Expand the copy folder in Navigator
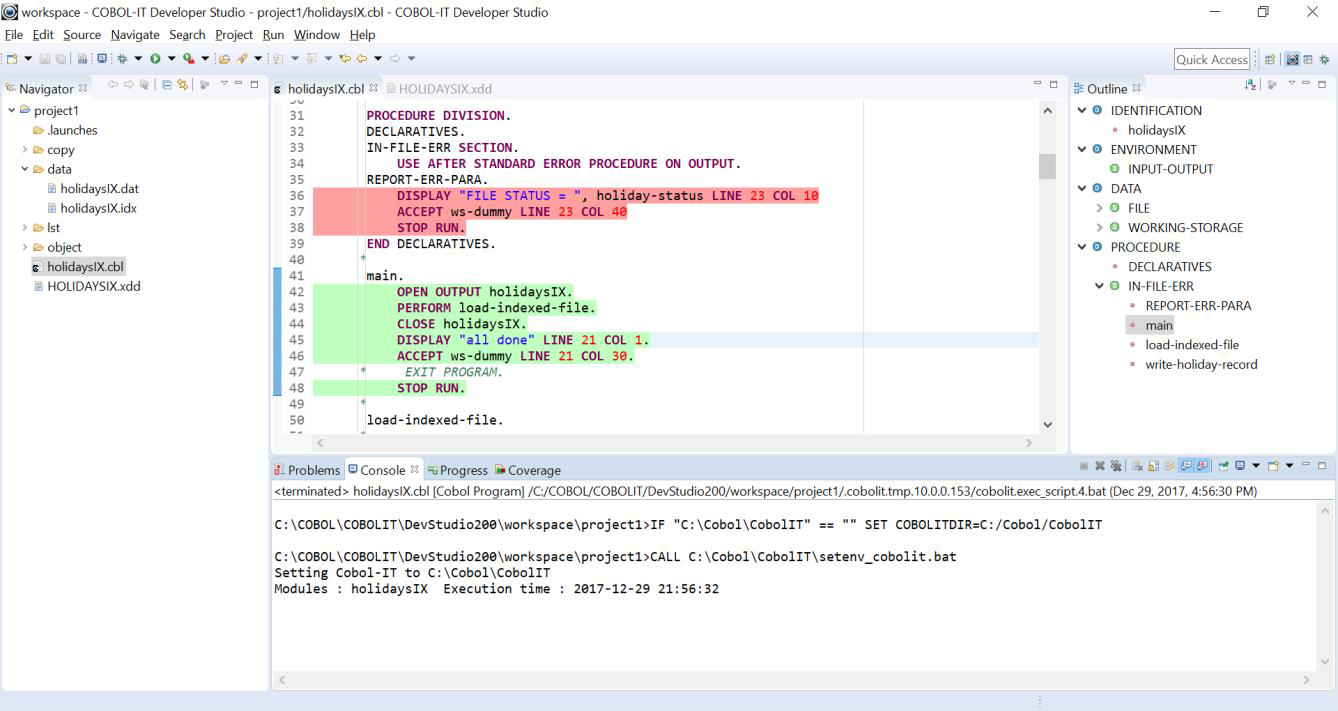The image size is (1338, 711). [25, 150]
